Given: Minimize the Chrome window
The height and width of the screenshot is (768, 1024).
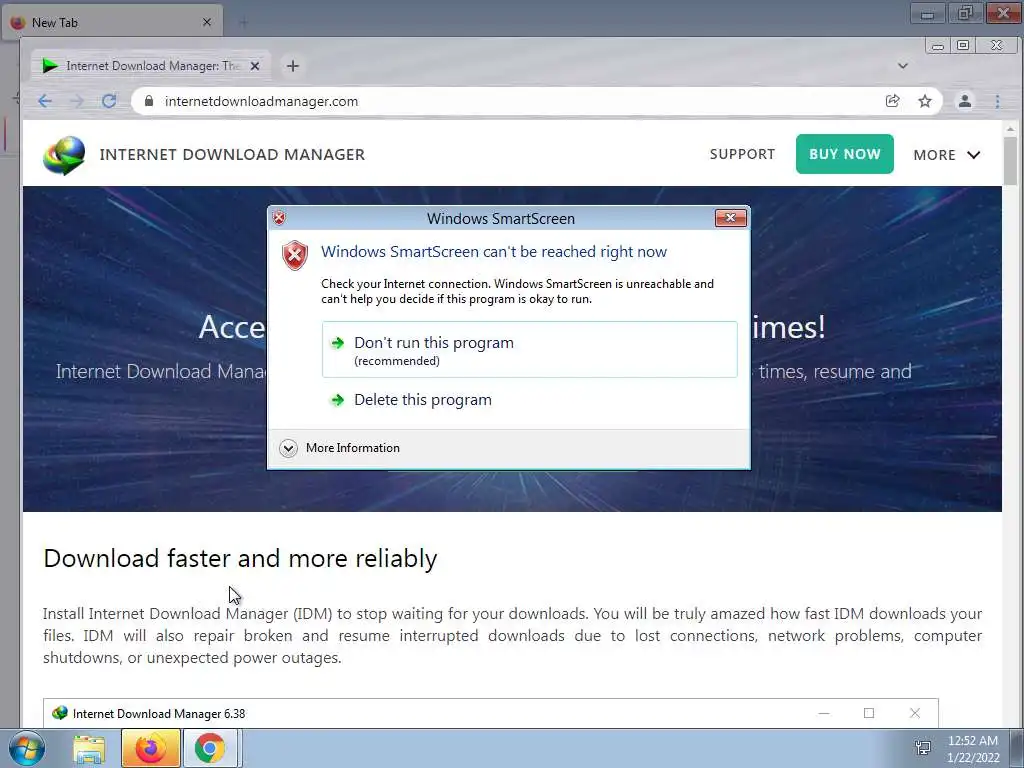Looking at the screenshot, I should [x=938, y=46].
